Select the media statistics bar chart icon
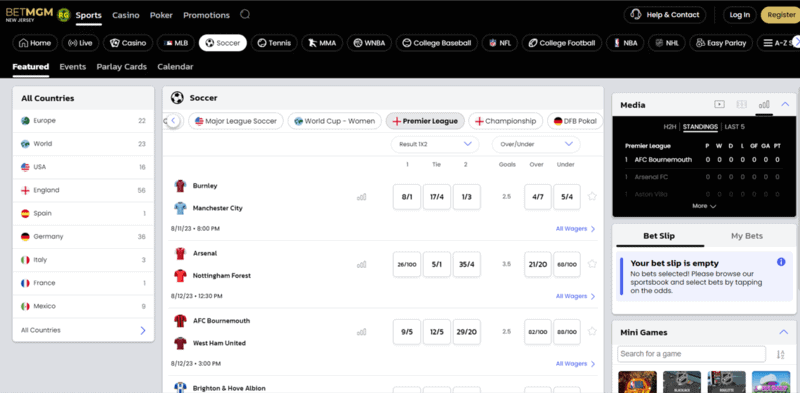 coord(764,104)
